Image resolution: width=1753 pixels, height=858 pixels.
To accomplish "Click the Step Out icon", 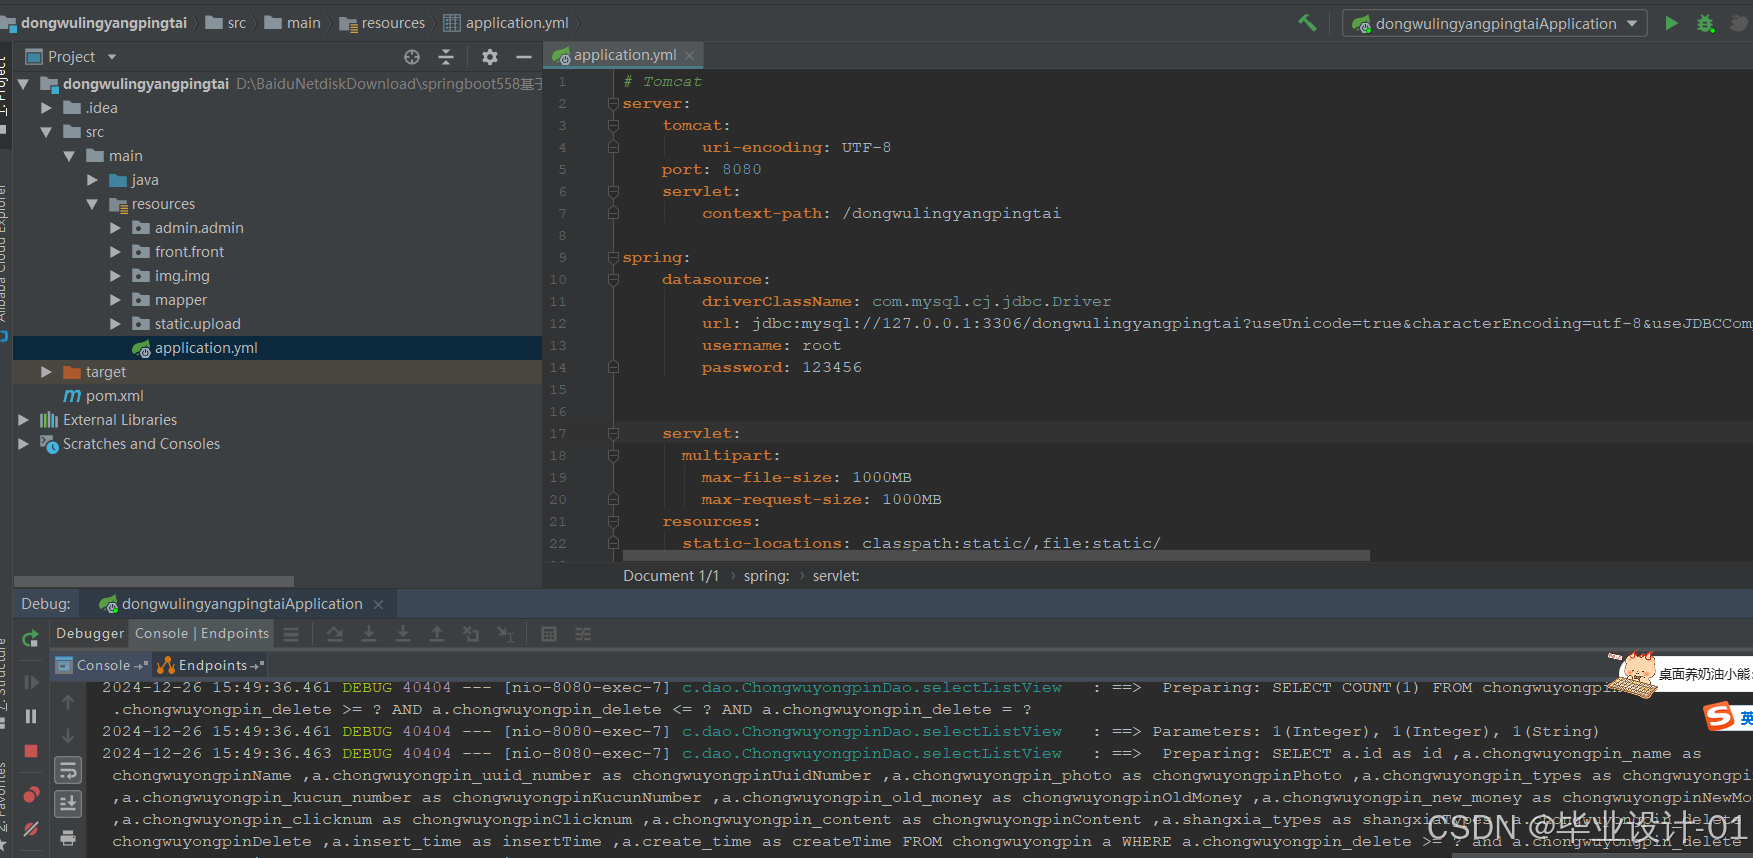I will pos(437,634).
